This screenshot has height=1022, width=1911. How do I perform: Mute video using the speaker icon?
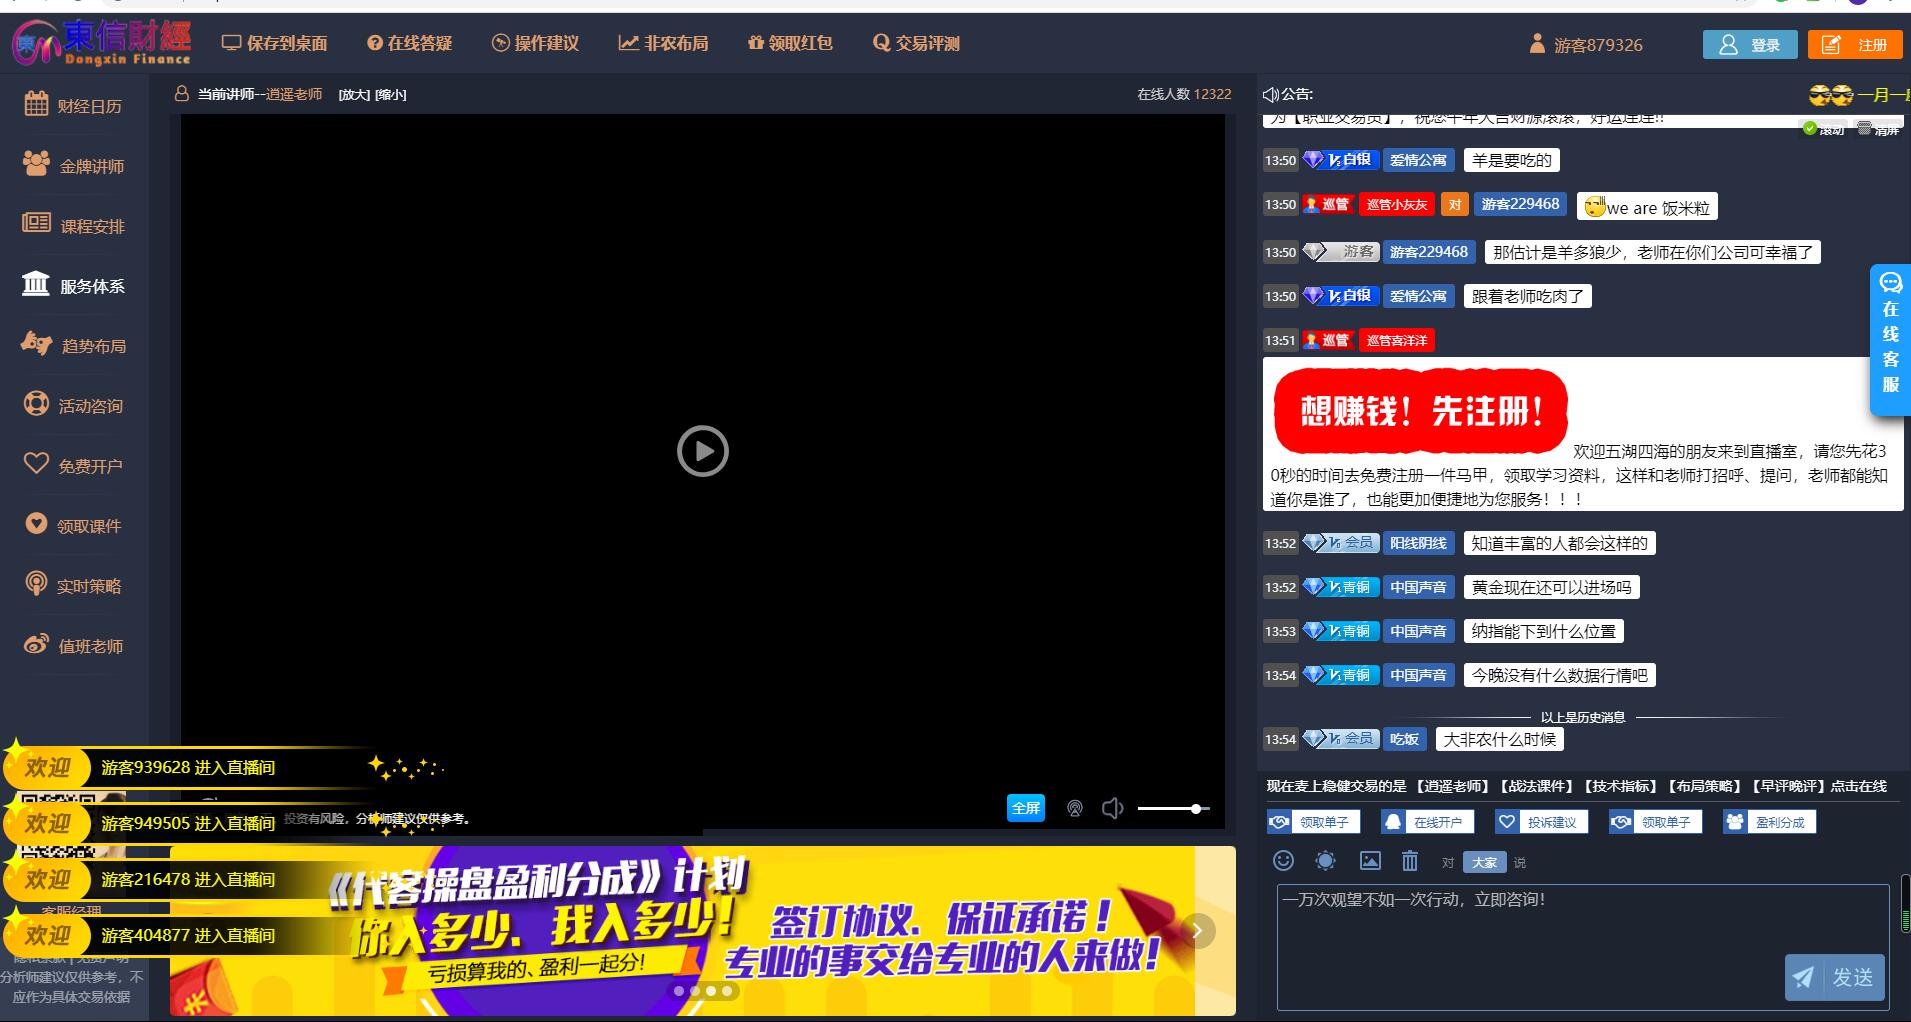point(1112,808)
